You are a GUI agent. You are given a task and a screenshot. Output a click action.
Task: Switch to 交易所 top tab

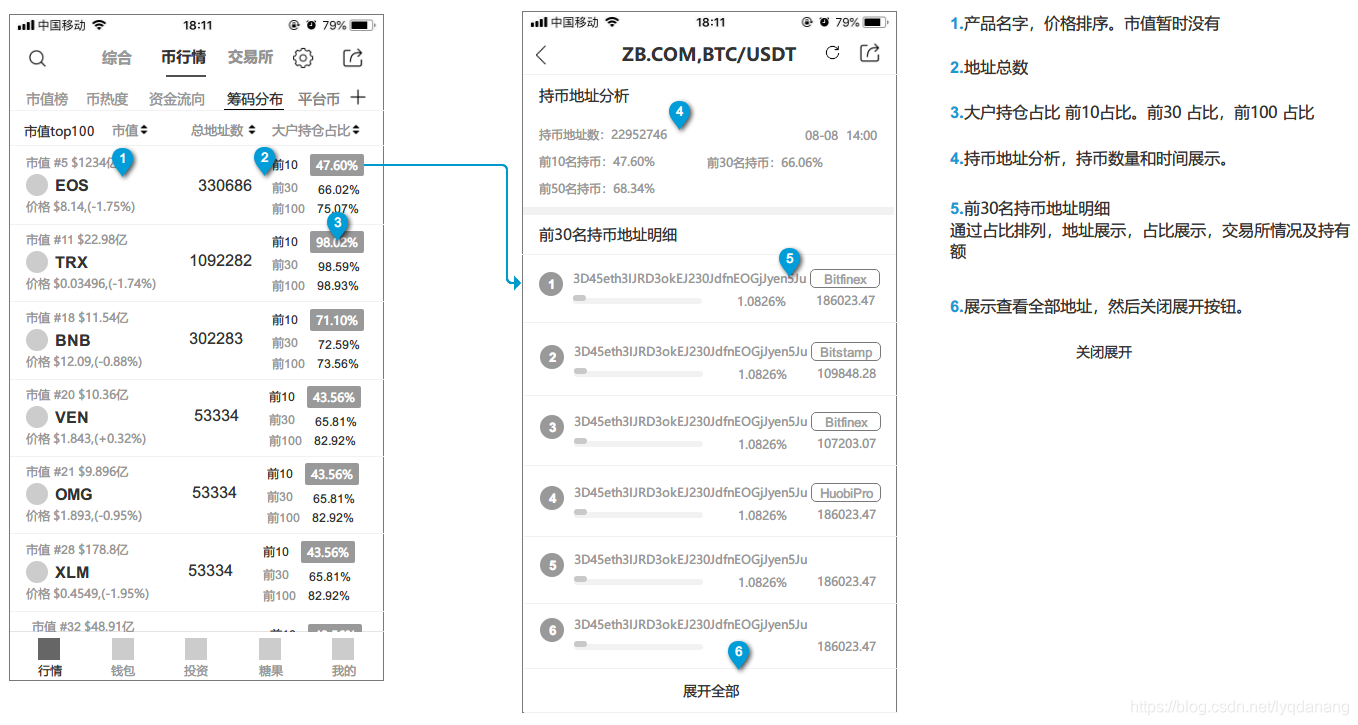pyautogui.click(x=250, y=58)
